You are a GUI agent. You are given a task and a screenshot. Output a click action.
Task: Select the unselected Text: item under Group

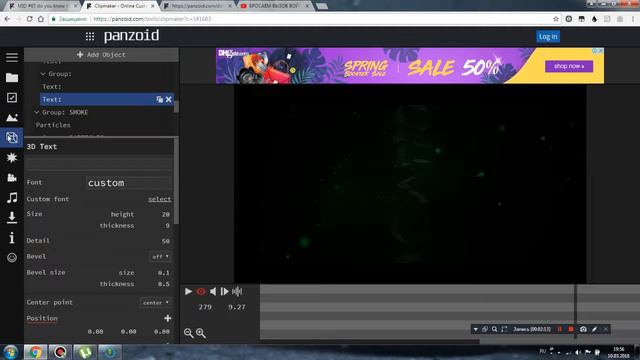click(52, 87)
